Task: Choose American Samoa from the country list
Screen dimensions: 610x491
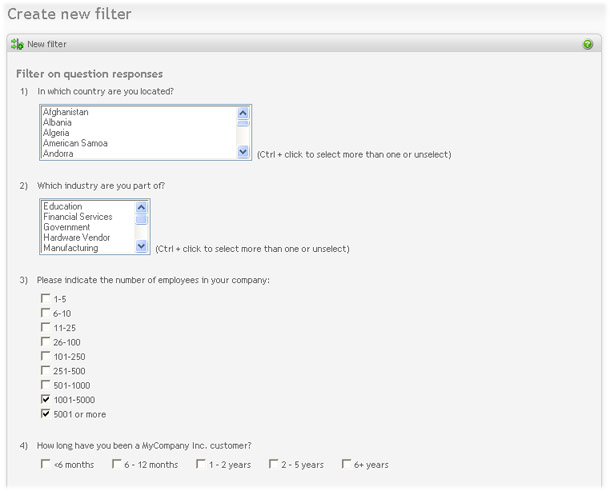Action: tap(139, 143)
